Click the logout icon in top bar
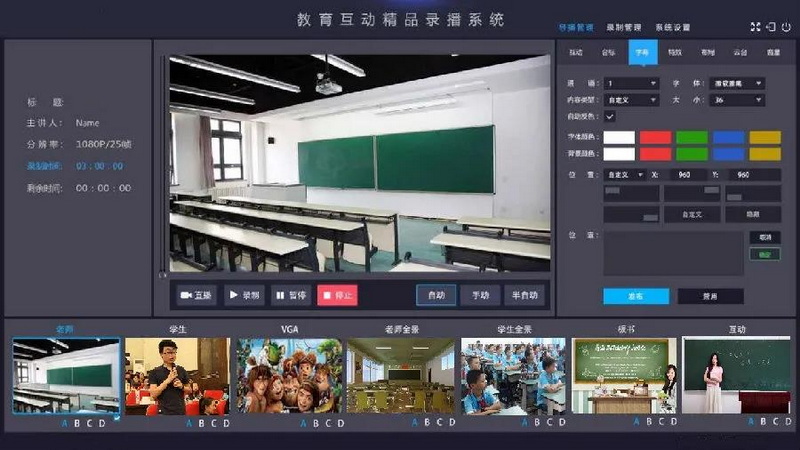 pyautogui.click(x=770, y=27)
